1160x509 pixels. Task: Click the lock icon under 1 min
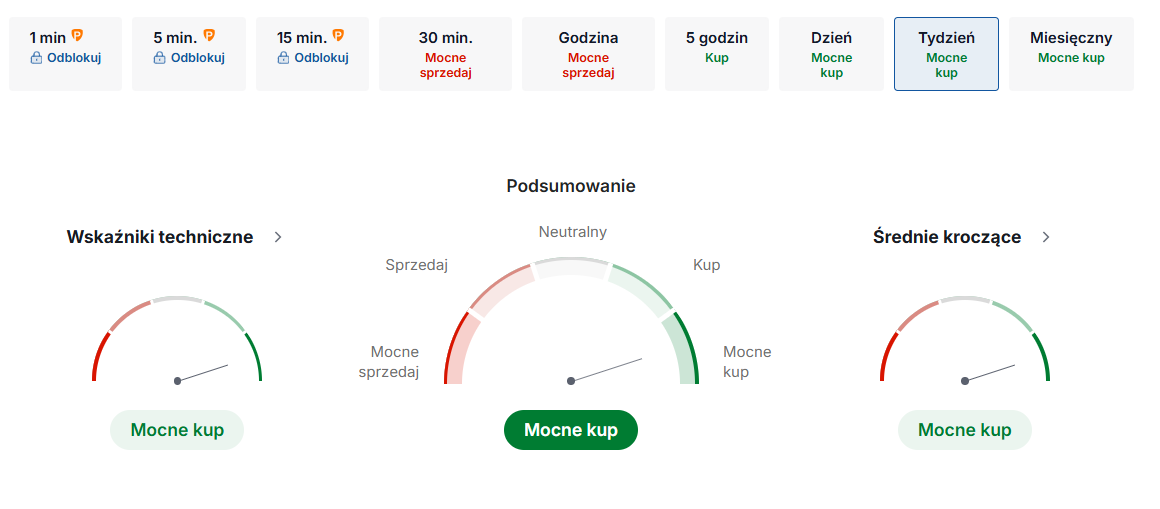37,58
